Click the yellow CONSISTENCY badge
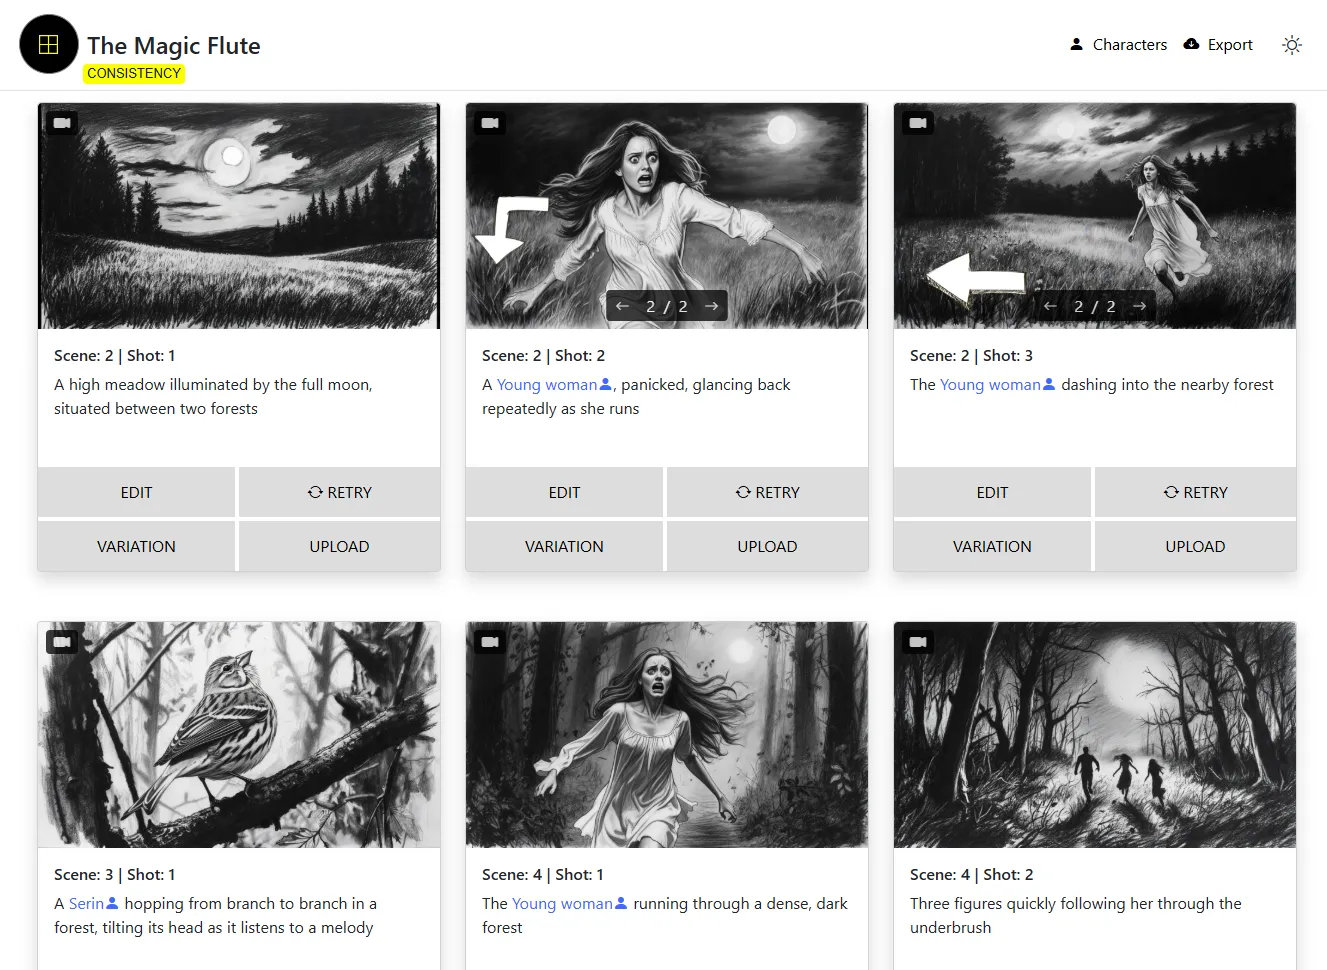Screen dimensions: 1327x970 (134, 73)
